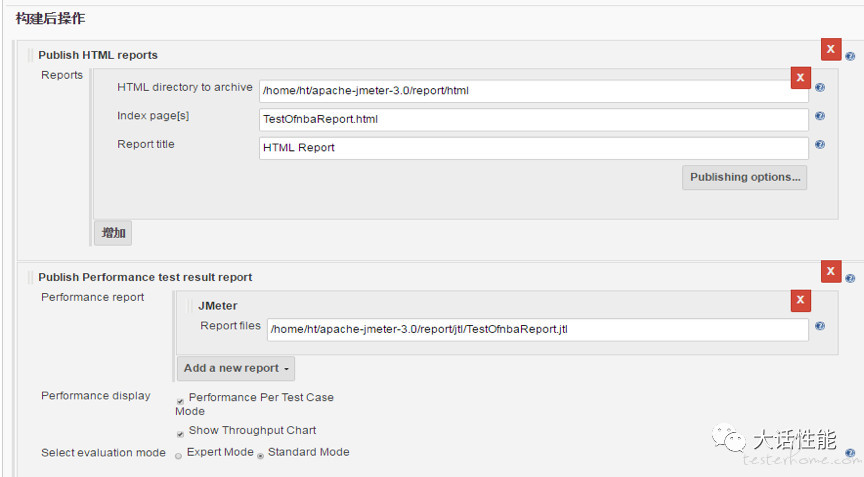Viewport: 864px width, 477px height.
Task: Expand the Add a new report dropdown
Action: click(x=236, y=368)
